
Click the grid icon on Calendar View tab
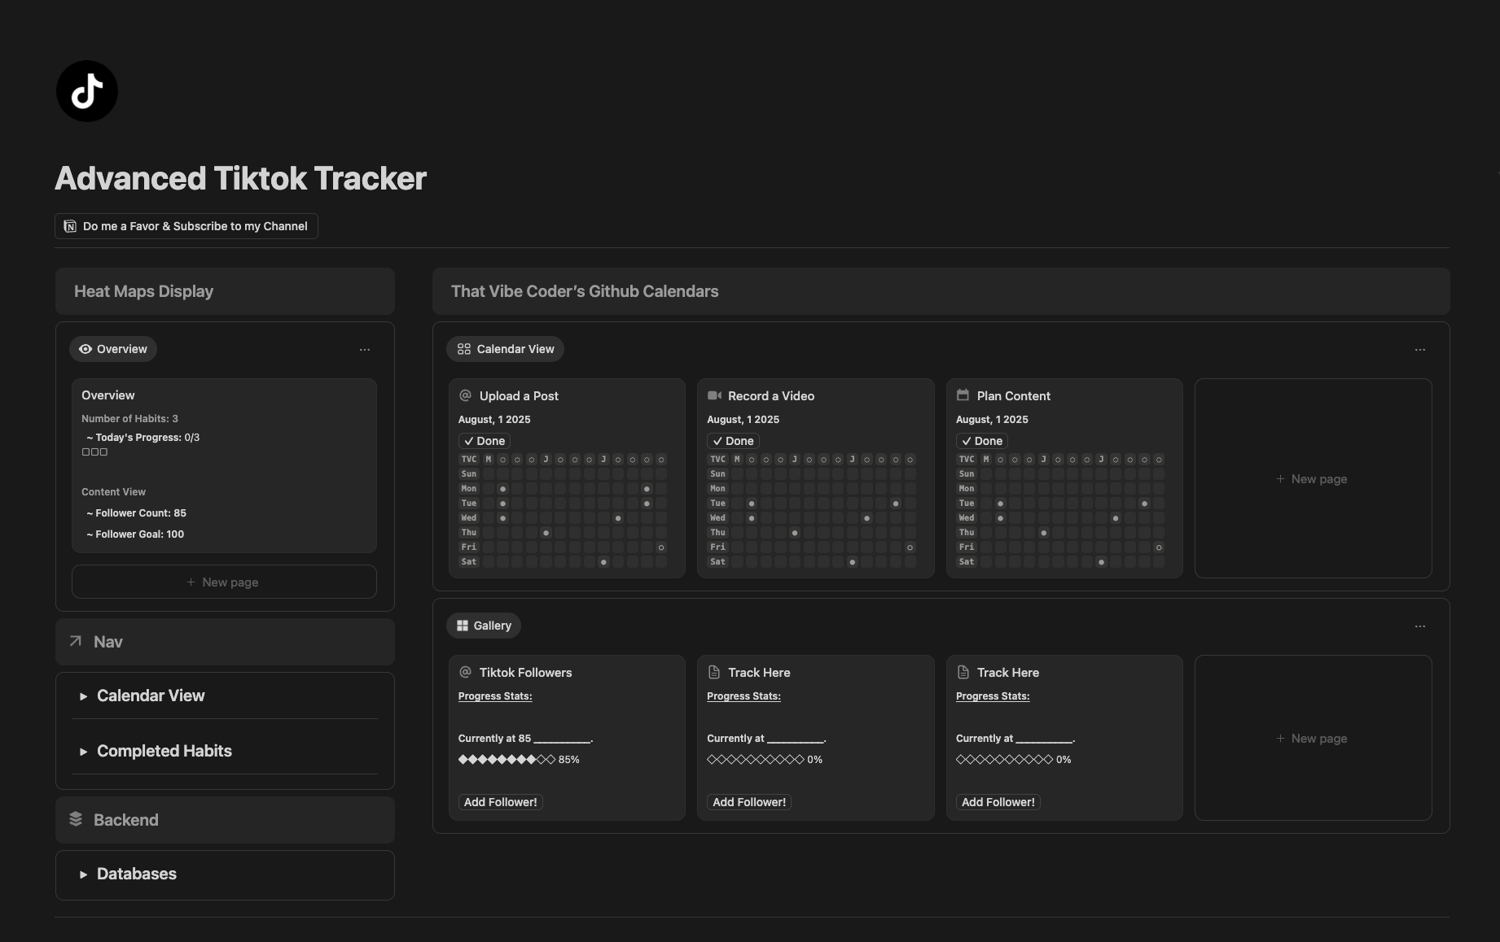coord(464,349)
